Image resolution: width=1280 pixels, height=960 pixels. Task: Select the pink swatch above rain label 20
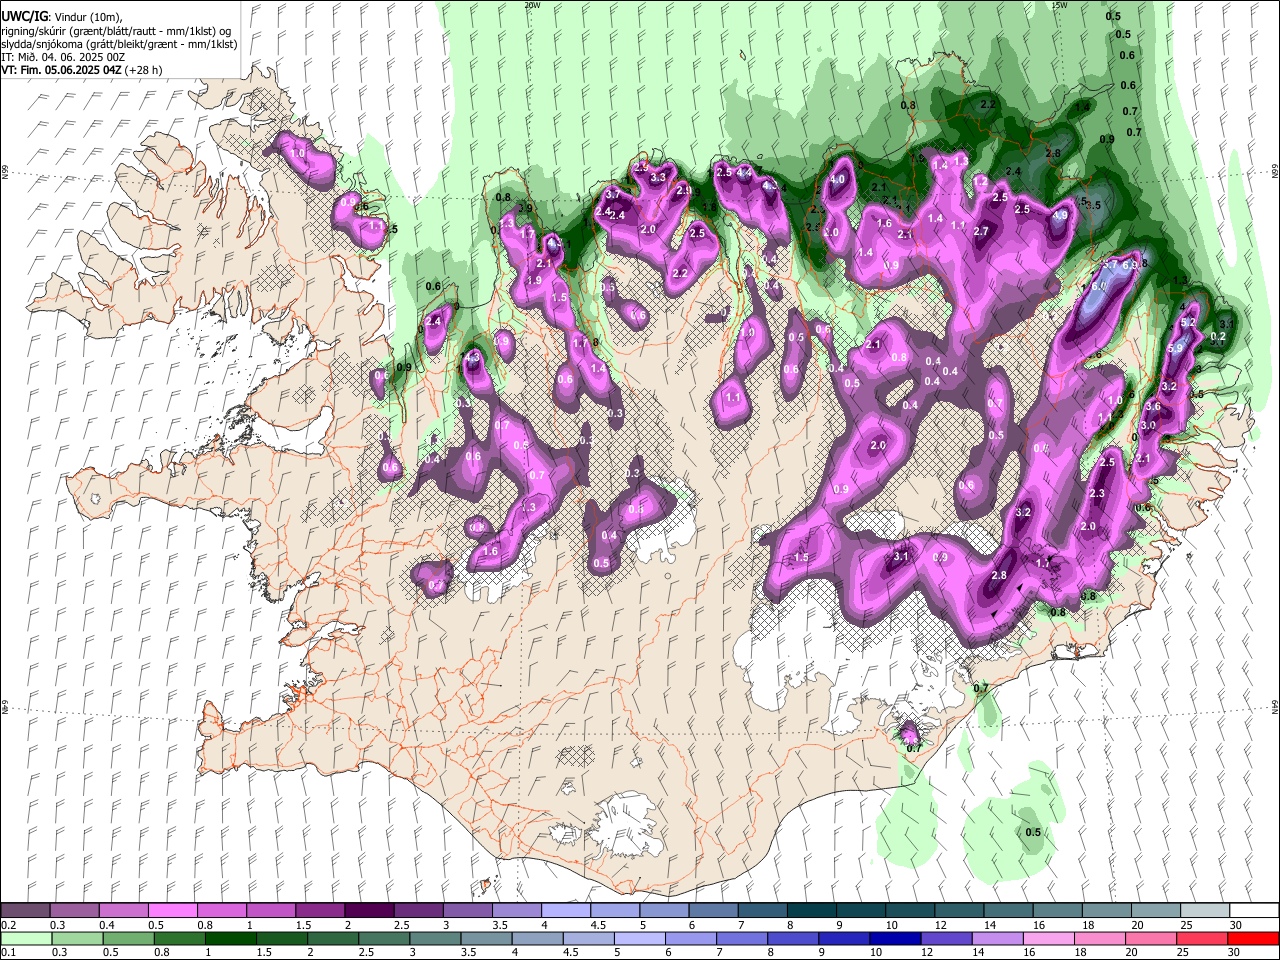[x=1149, y=938]
